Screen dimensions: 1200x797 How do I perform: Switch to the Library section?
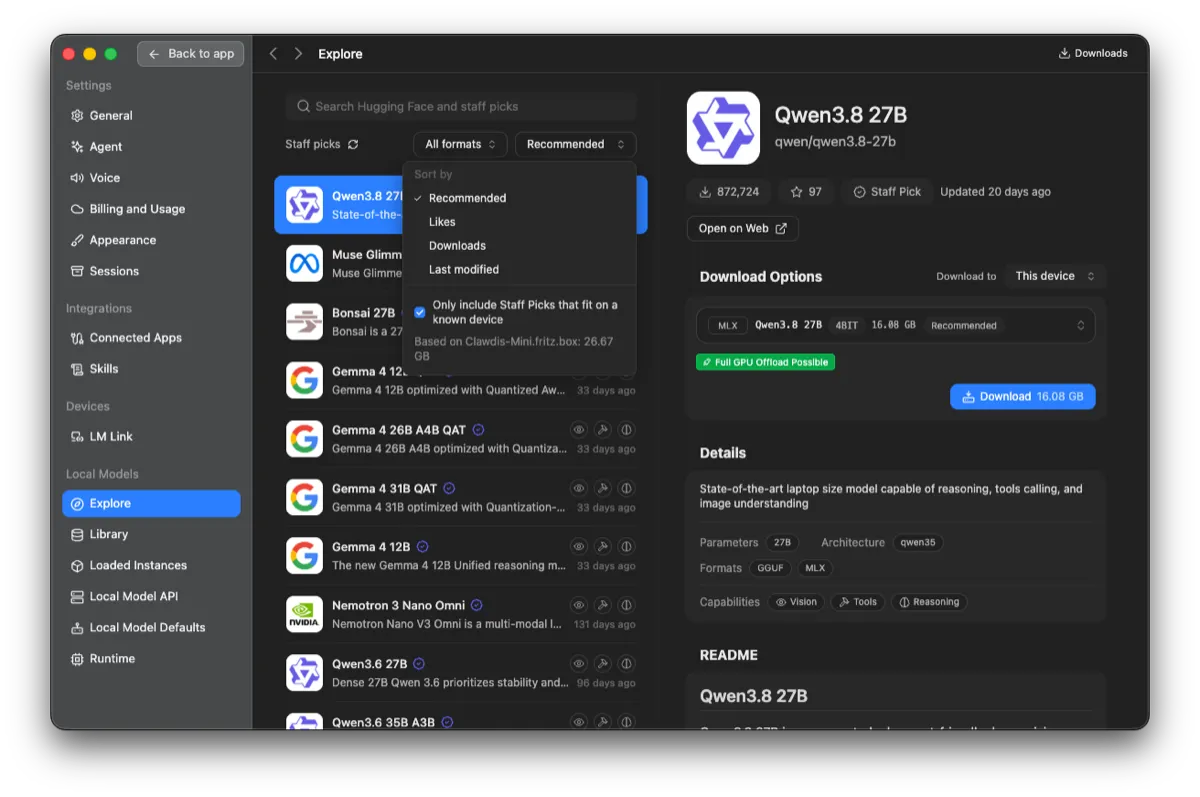(151, 534)
